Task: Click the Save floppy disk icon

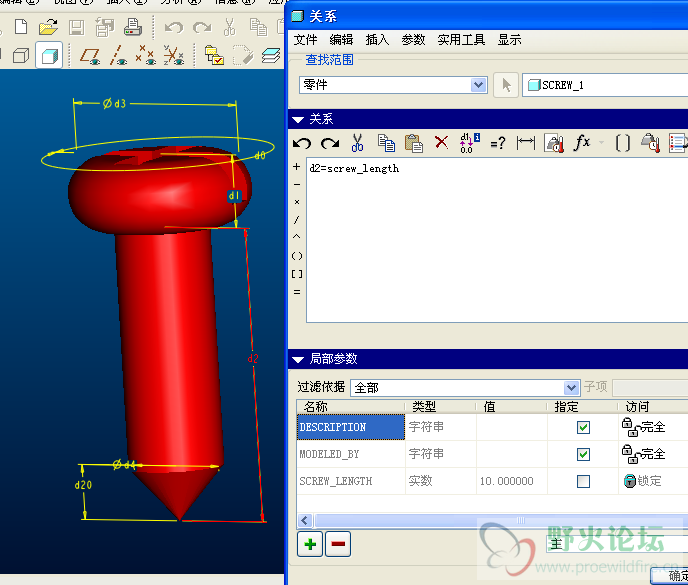Action: pyautogui.click(x=76, y=28)
